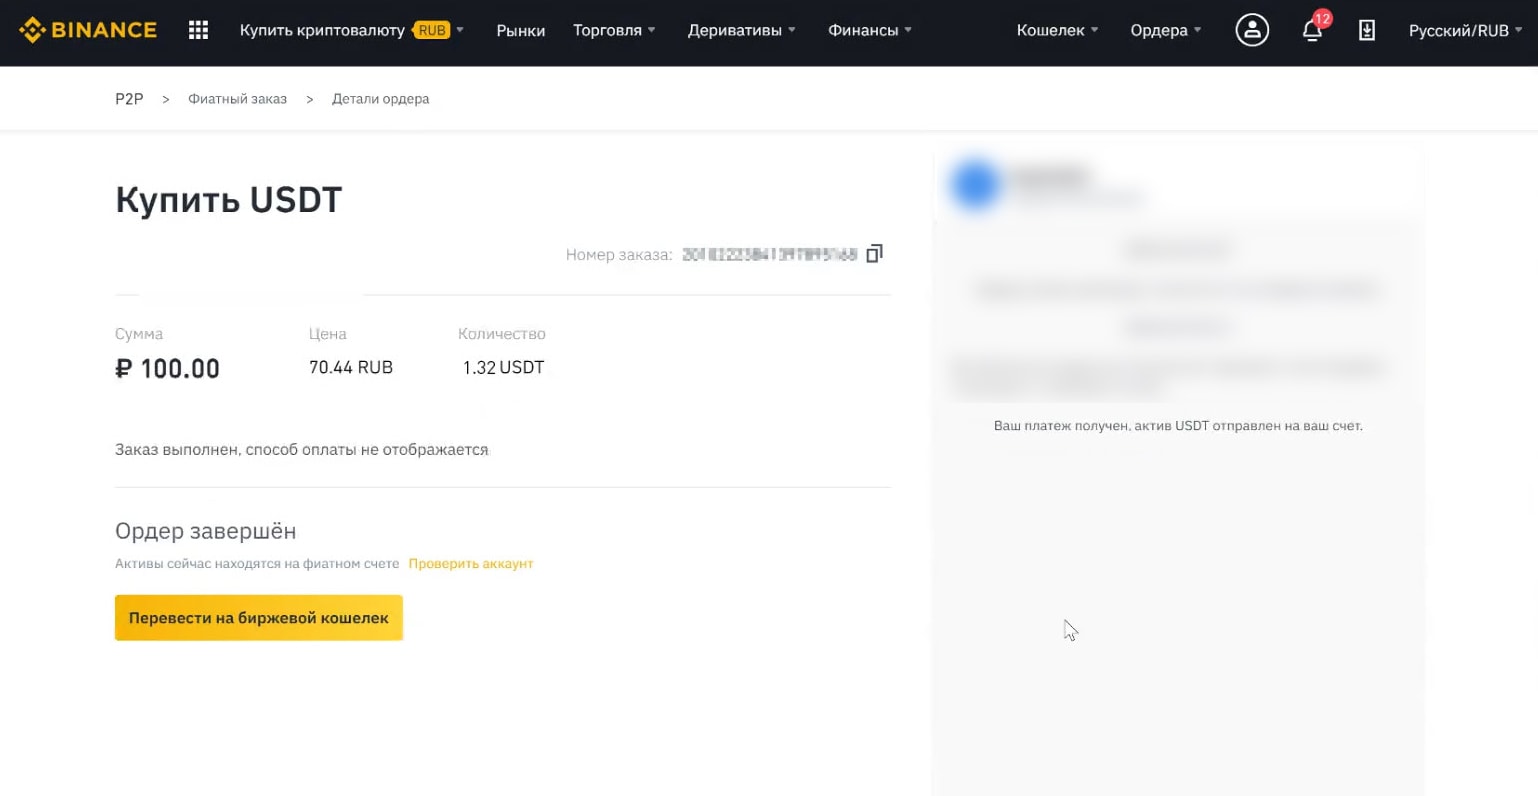The image size is (1538, 796).
Task: Open the Русский/RUB language selector
Action: tap(1465, 30)
